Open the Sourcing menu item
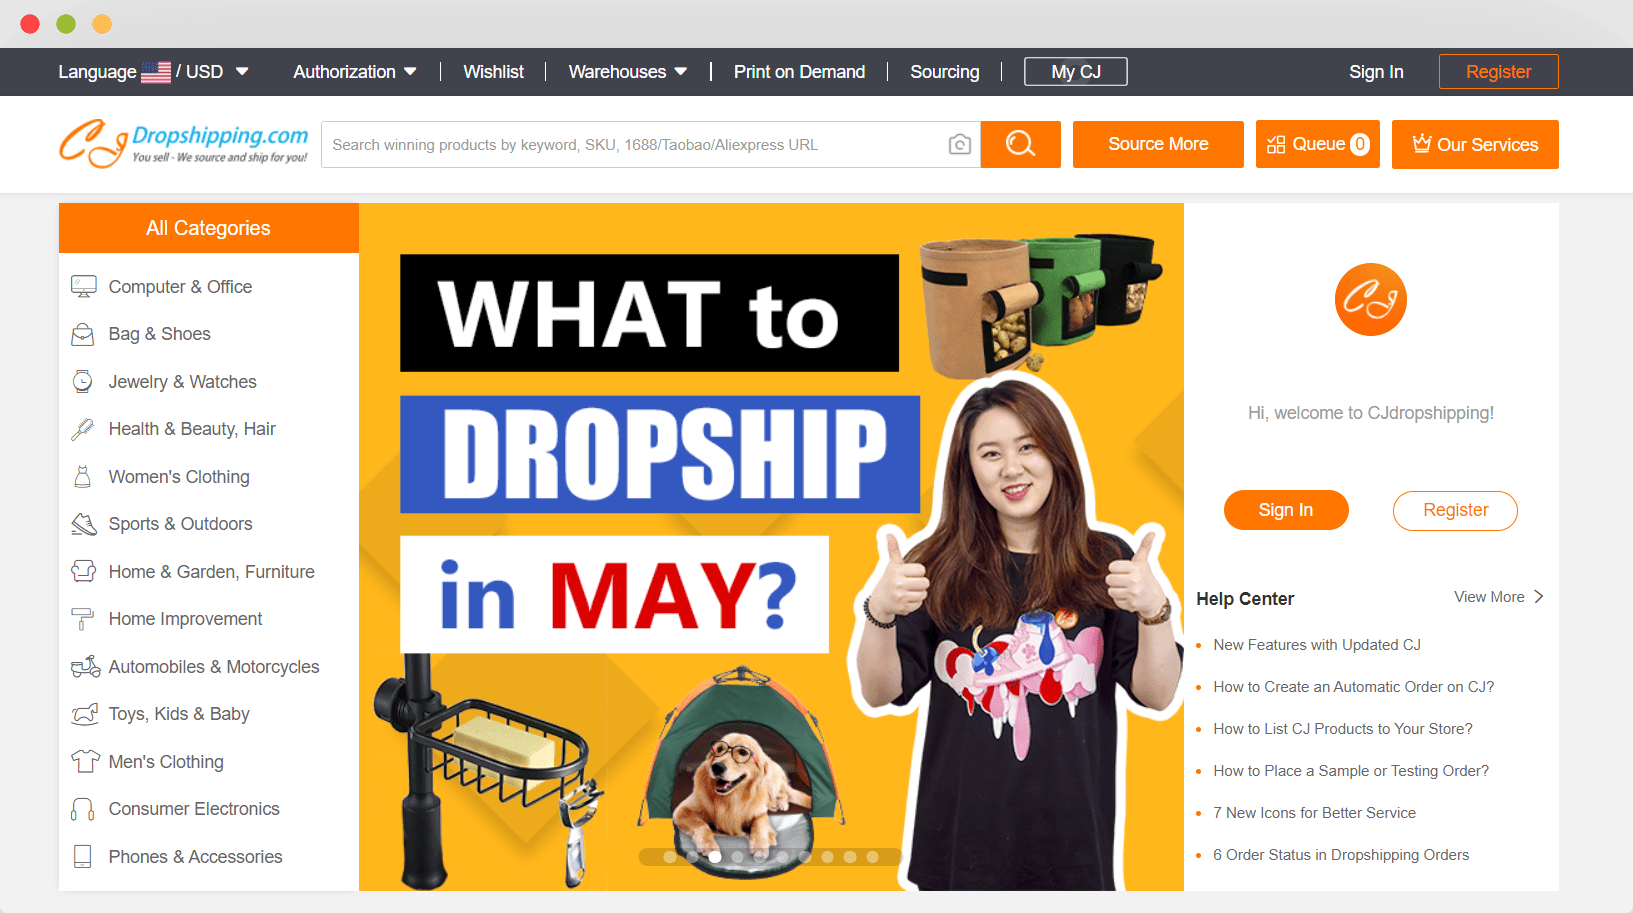Viewport: 1633px width, 913px height. [x=944, y=72]
